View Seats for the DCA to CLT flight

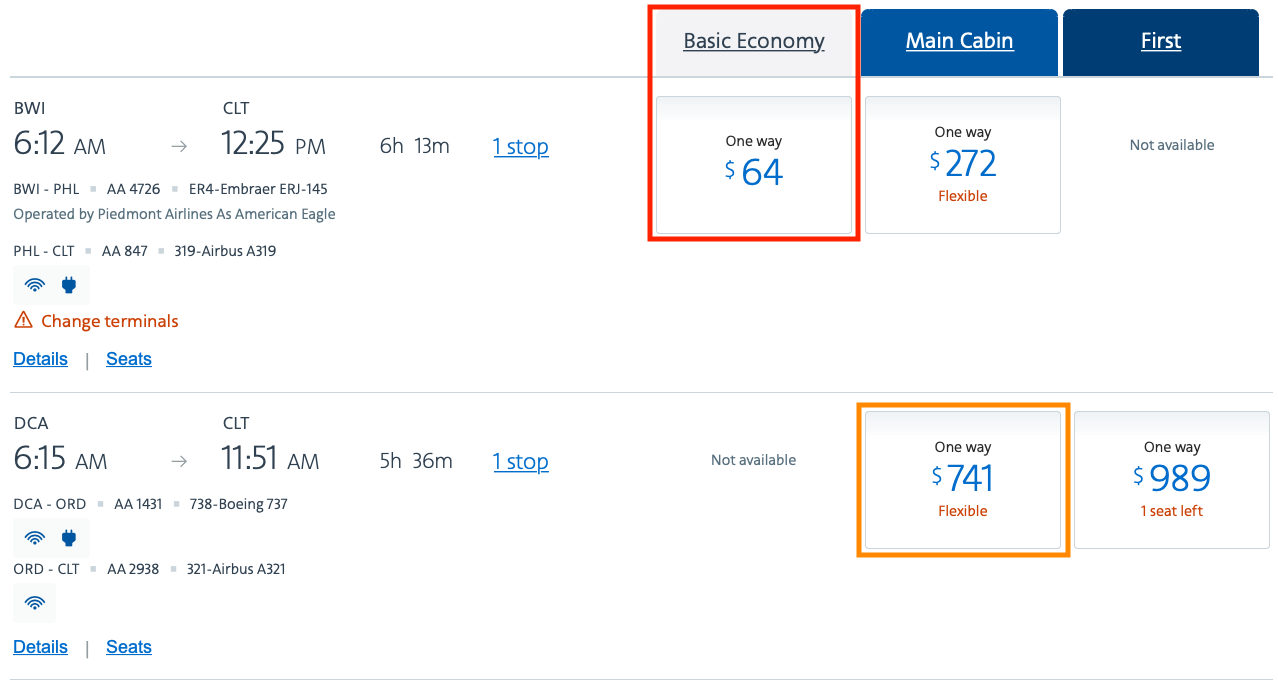pyautogui.click(x=129, y=647)
